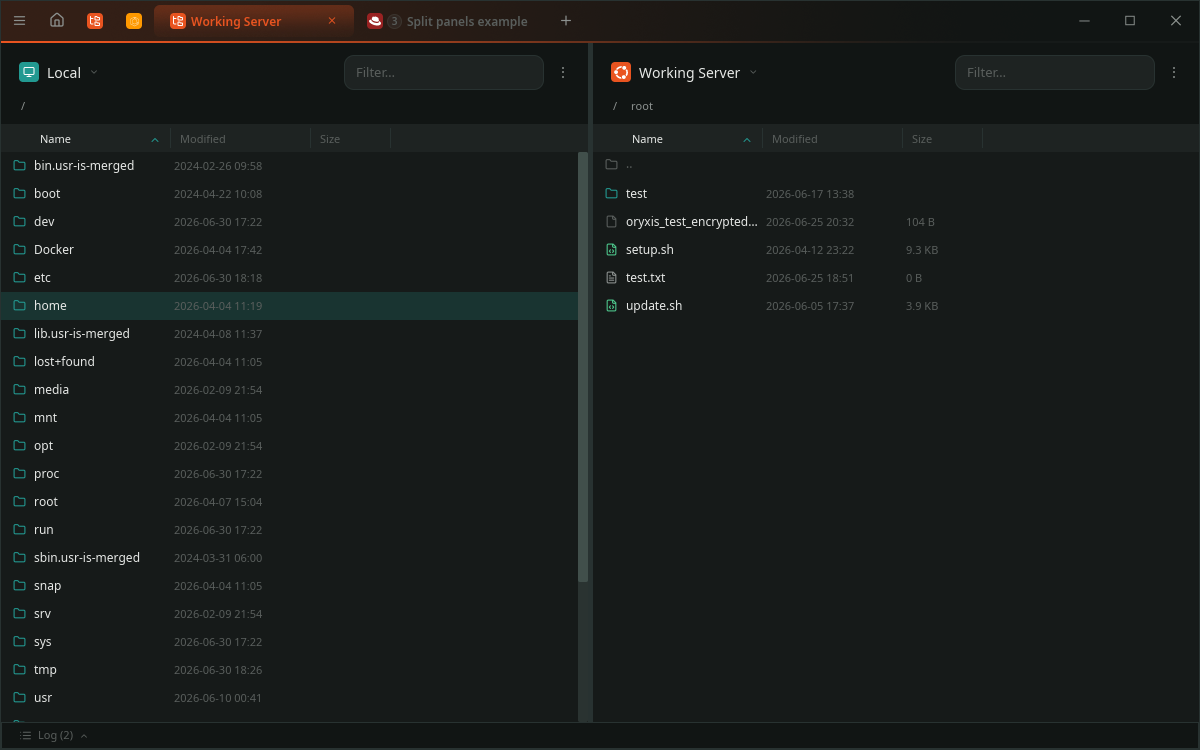Switch to the orange icon tab
The image size is (1200, 750).
coord(134,21)
